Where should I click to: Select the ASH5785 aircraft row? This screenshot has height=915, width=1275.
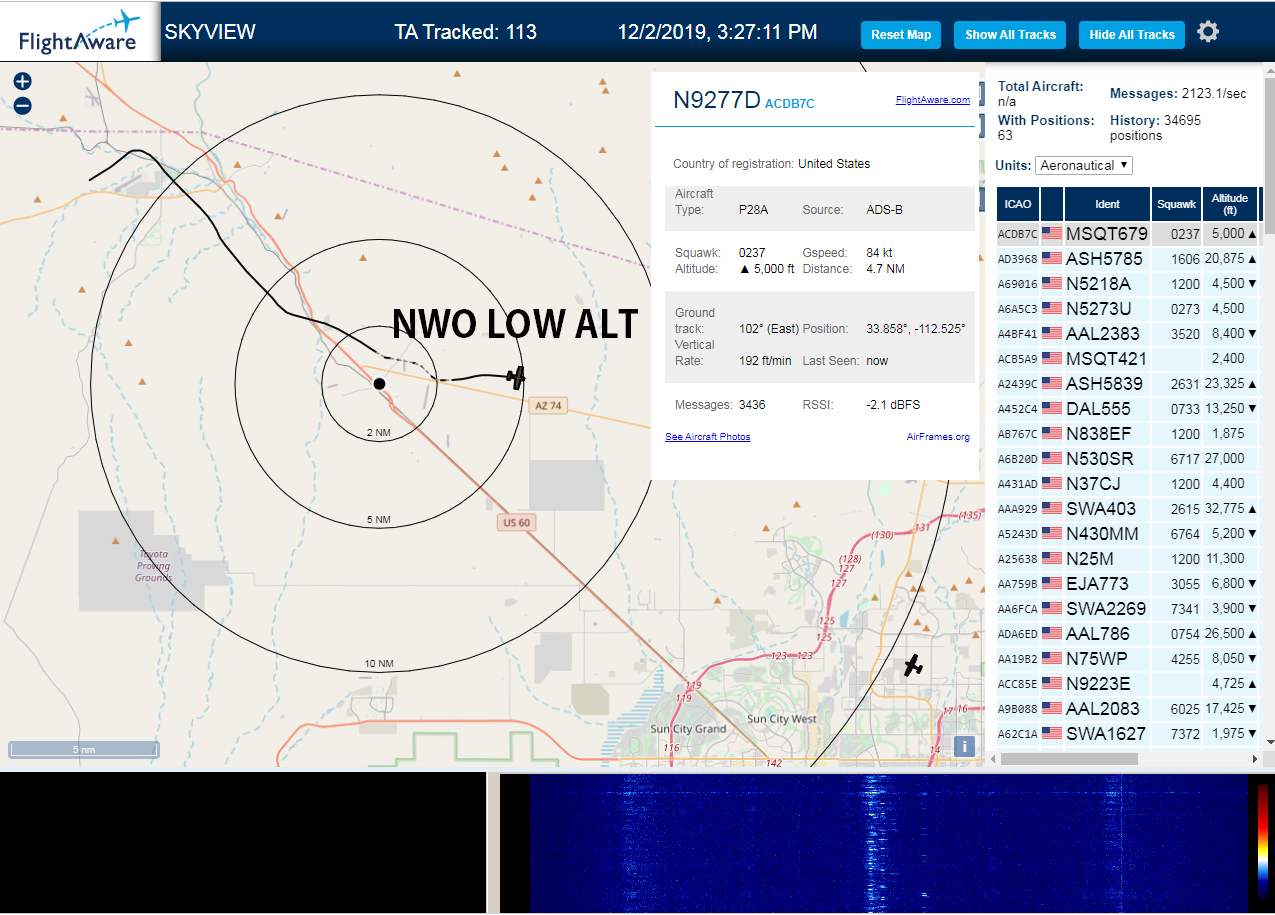tap(1128, 259)
